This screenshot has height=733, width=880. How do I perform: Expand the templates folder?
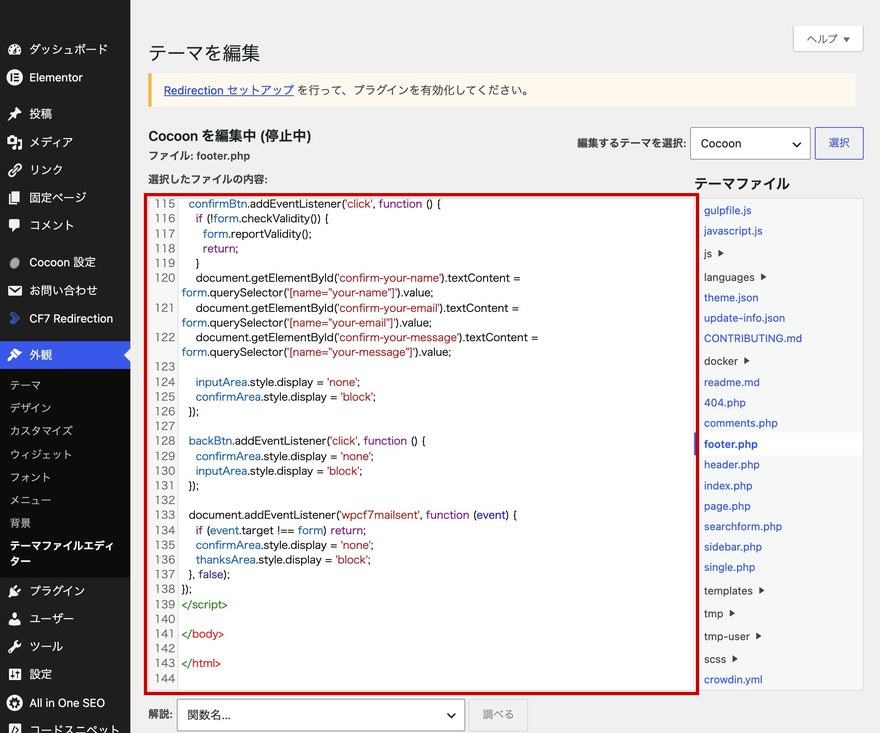(x=734, y=591)
